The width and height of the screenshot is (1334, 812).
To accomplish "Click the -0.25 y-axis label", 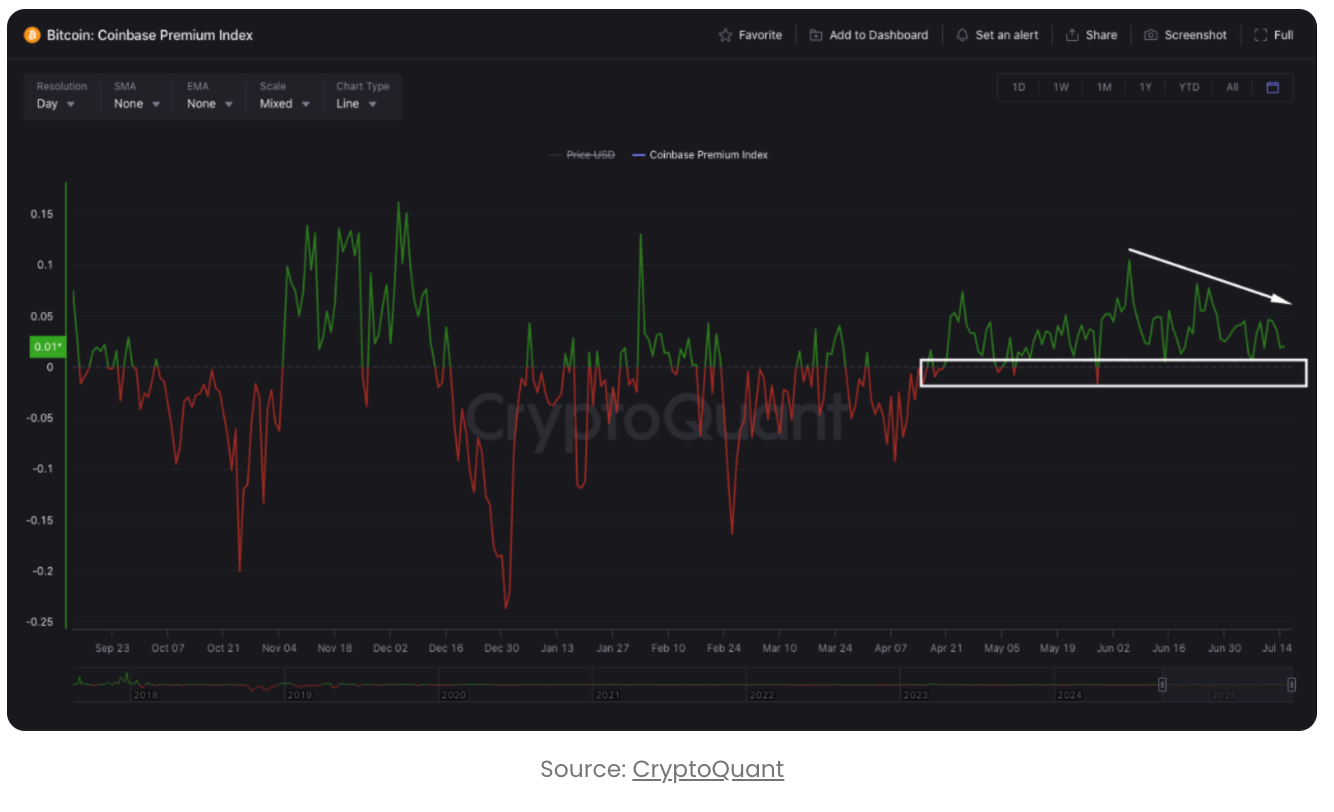I will tap(40, 622).
